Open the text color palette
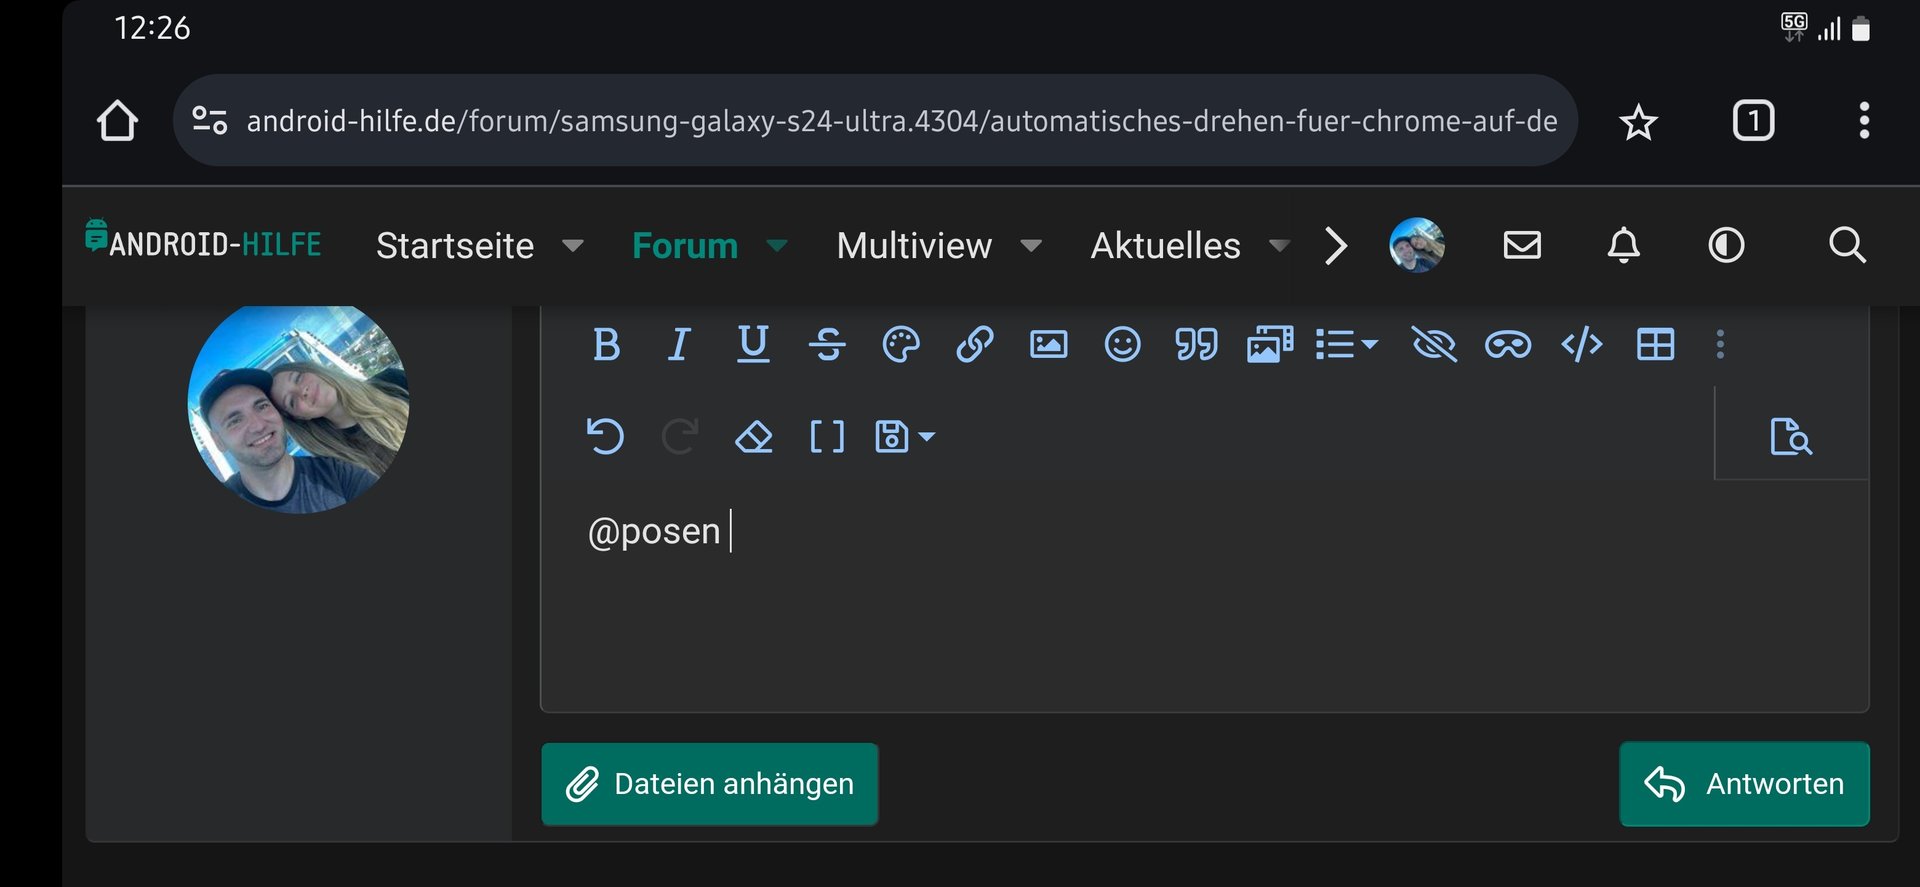The width and height of the screenshot is (1920, 887). pos(901,345)
